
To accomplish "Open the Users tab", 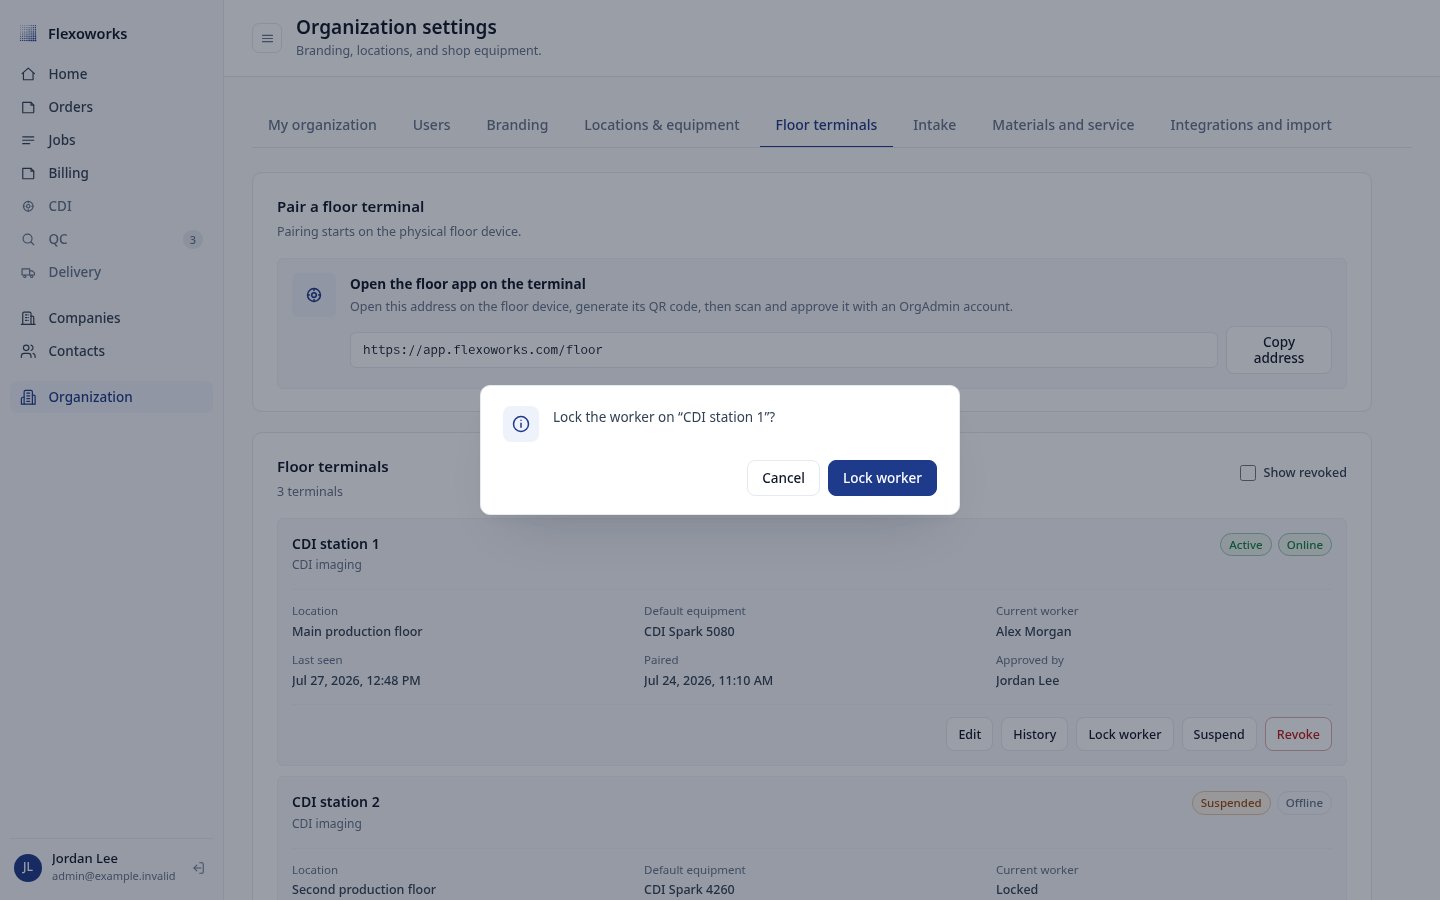I will [x=432, y=125].
